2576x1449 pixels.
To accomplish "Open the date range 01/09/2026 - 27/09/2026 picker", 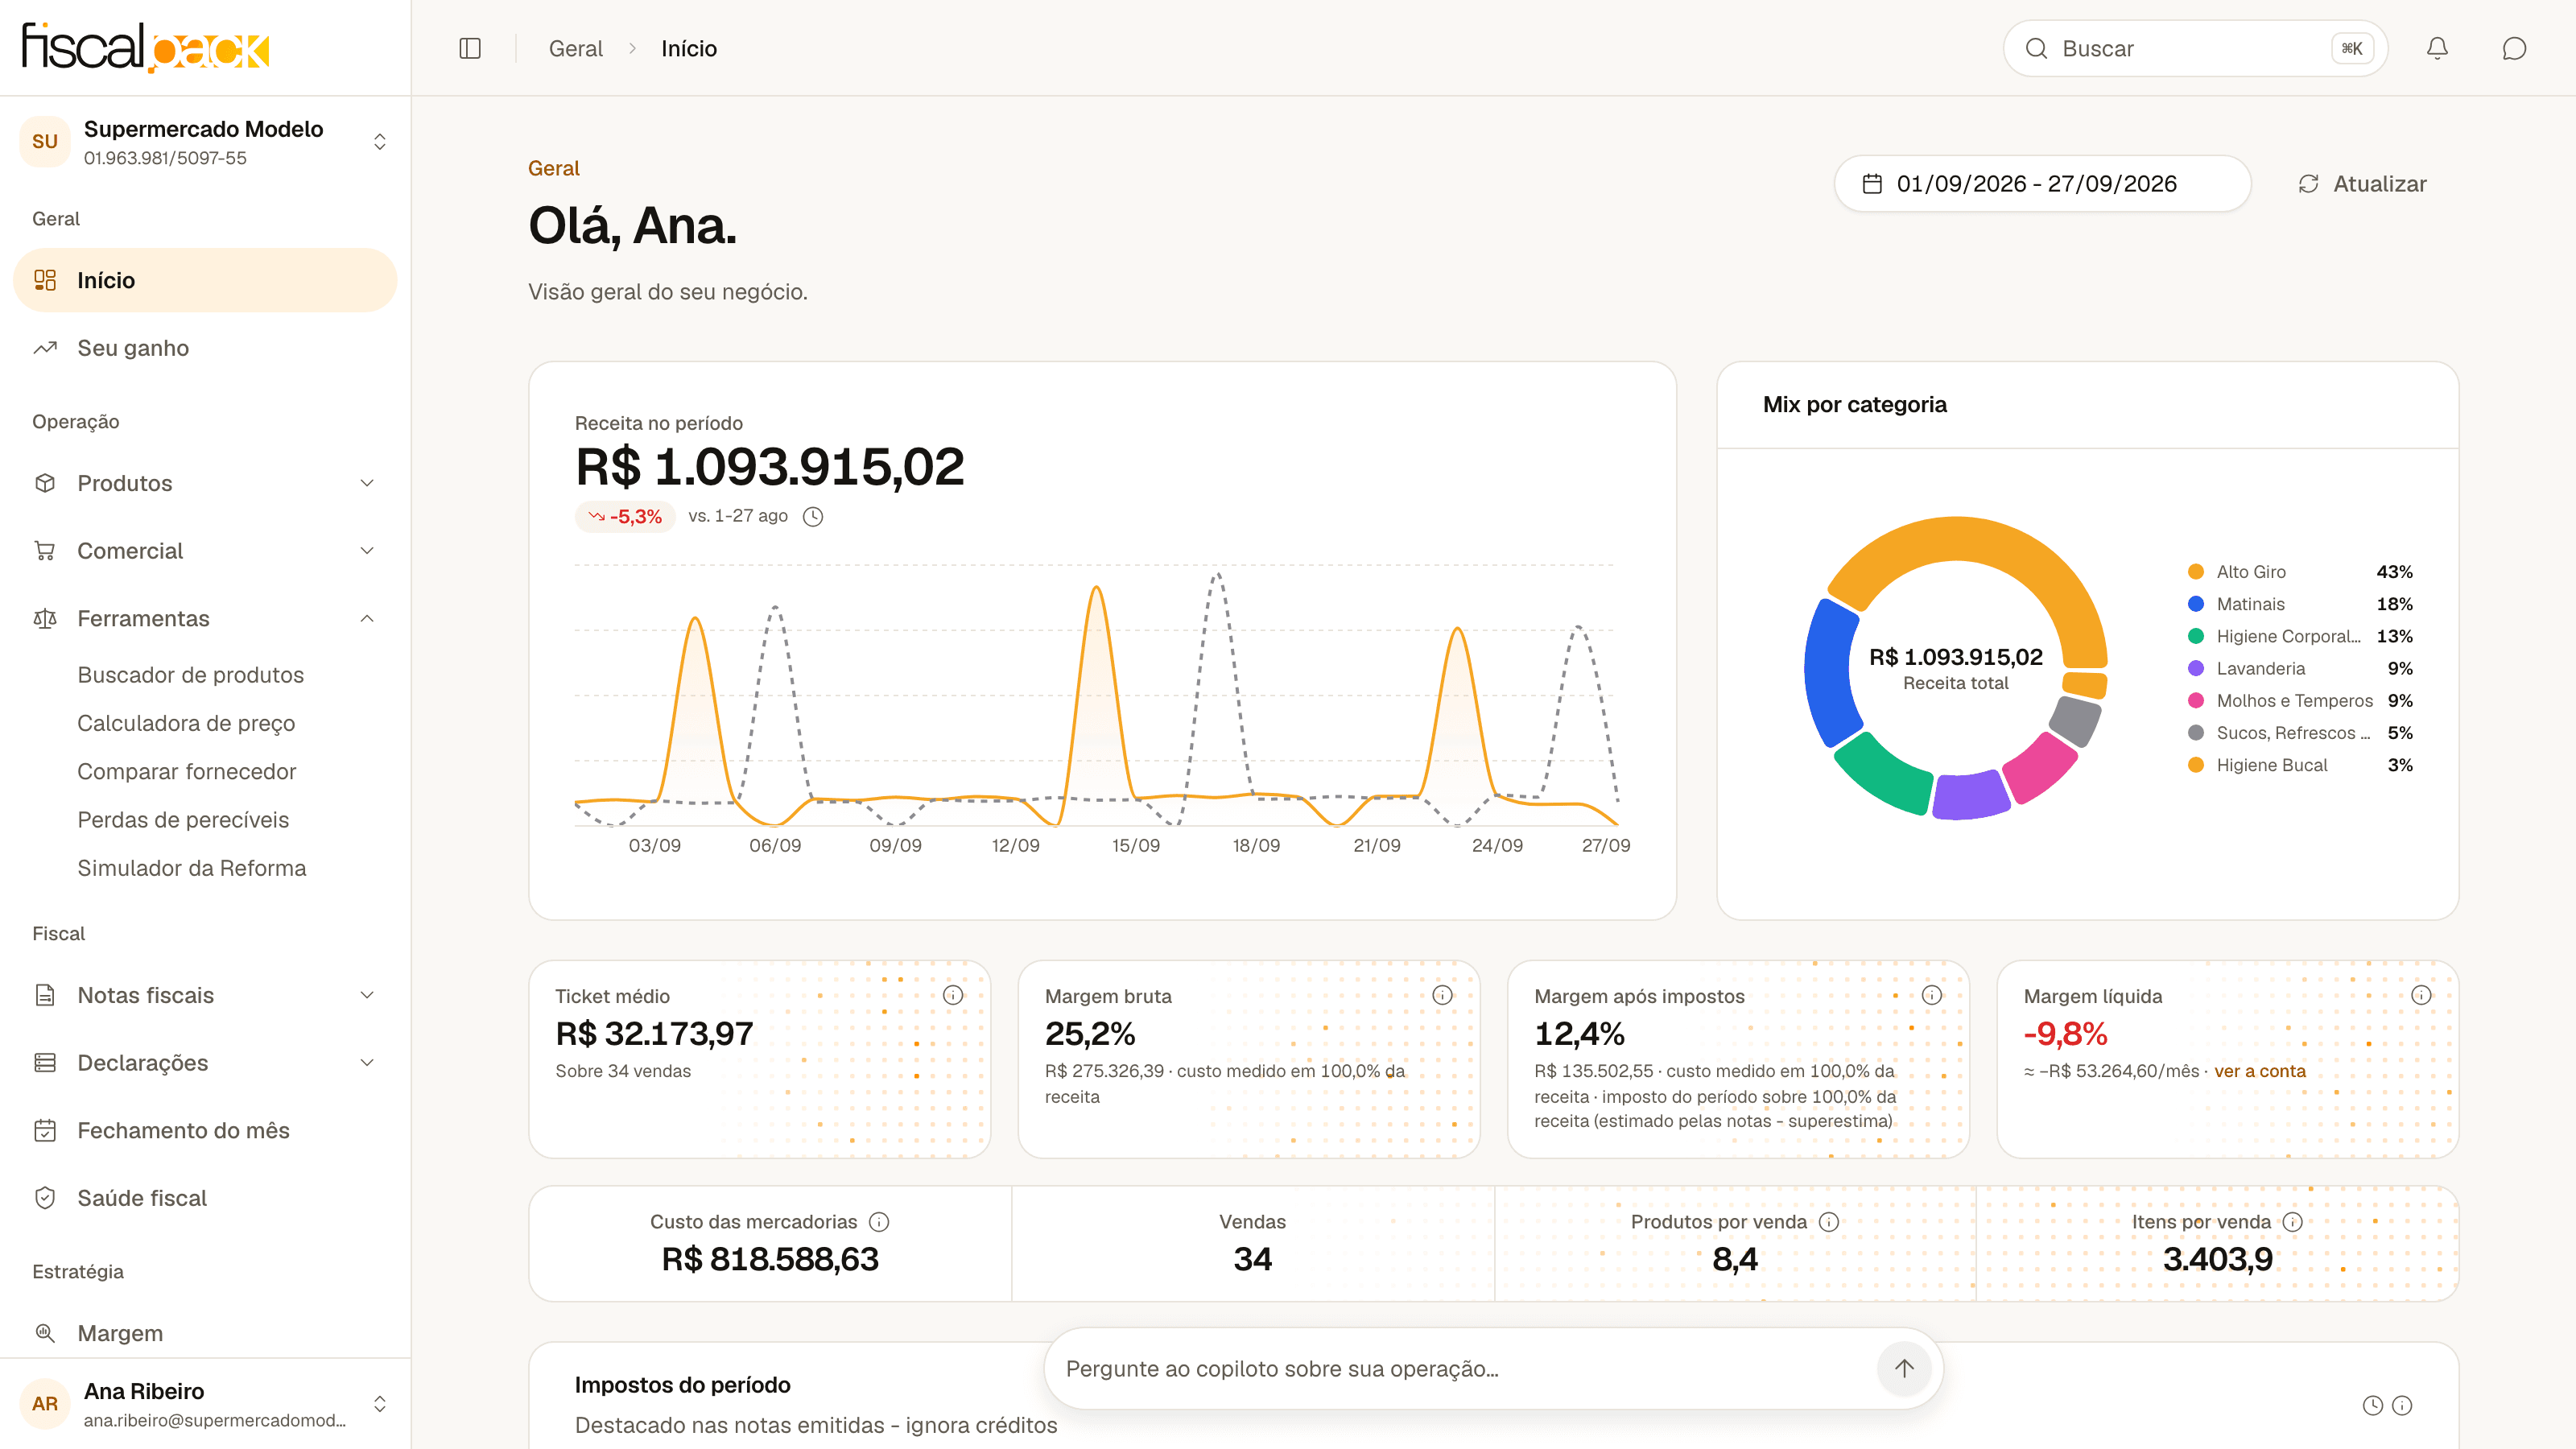I will click(x=2042, y=184).
